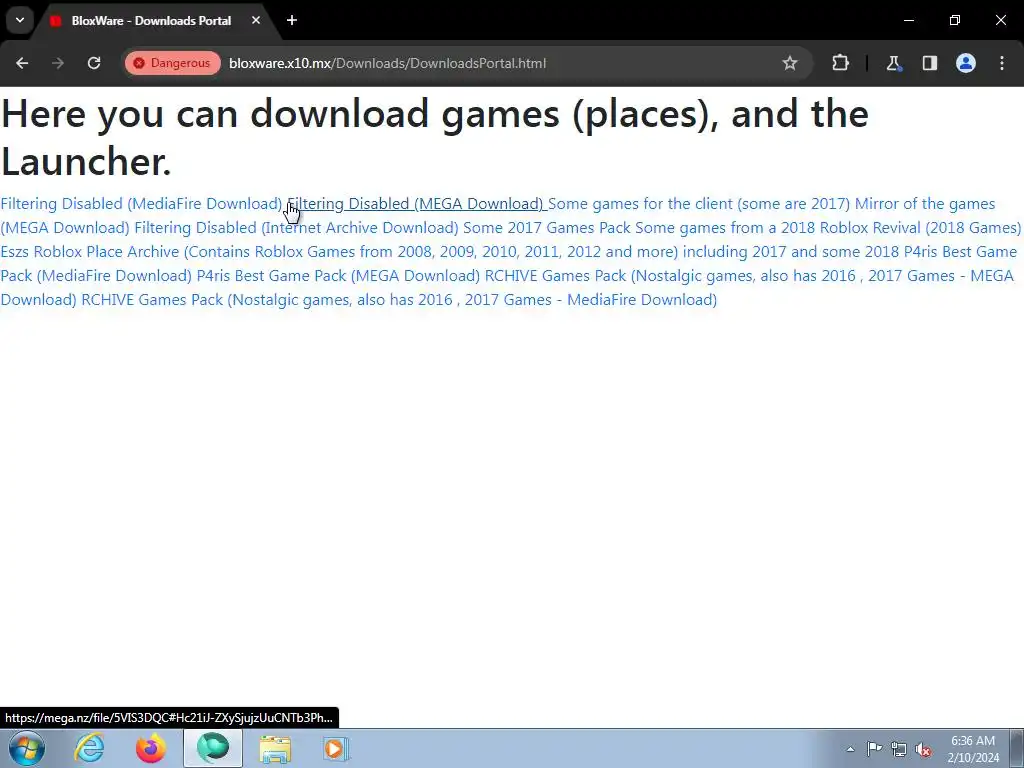Open the Windows Start menu
The height and width of the screenshot is (768, 1024).
coord(27,748)
